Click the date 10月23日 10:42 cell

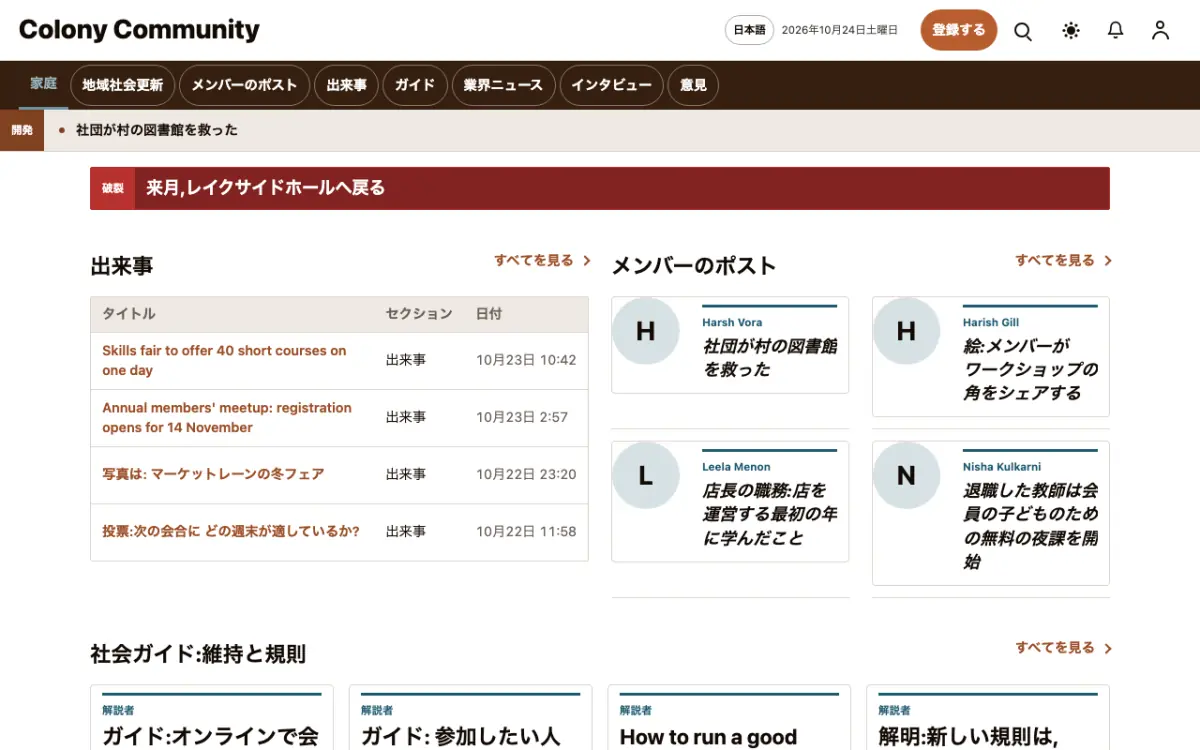[x=526, y=360]
